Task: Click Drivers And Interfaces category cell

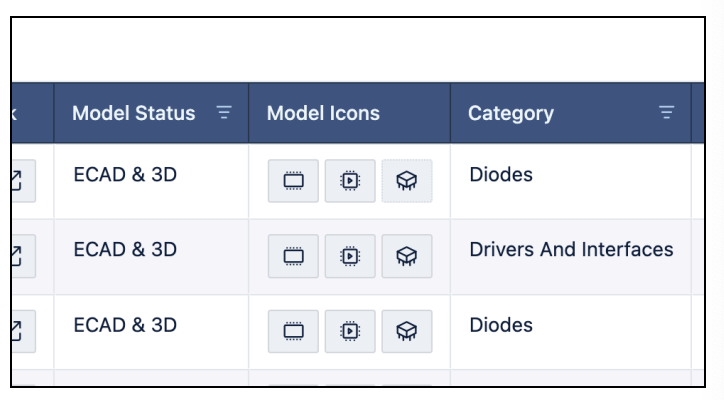Action: coord(571,249)
